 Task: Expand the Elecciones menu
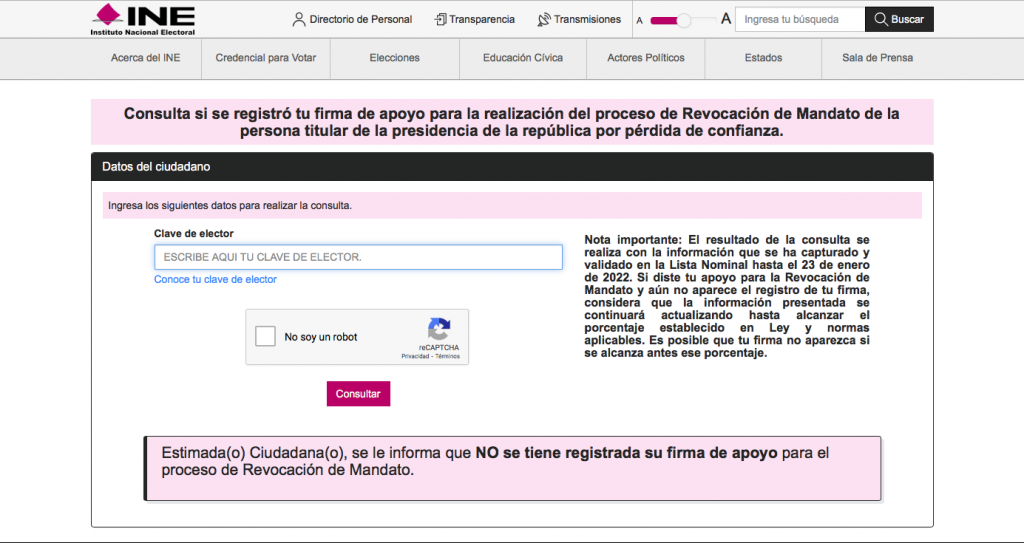(394, 58)
